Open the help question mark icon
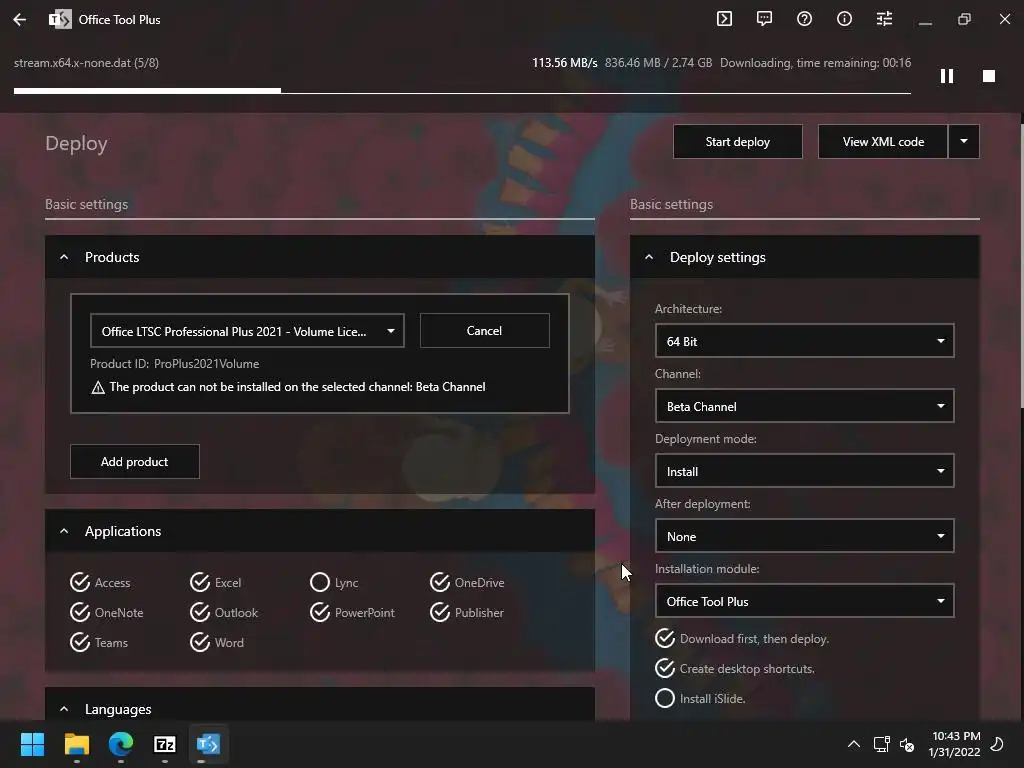Image resolution: width=1024 pixels, height=768 pixels. (x=805, y=19)
